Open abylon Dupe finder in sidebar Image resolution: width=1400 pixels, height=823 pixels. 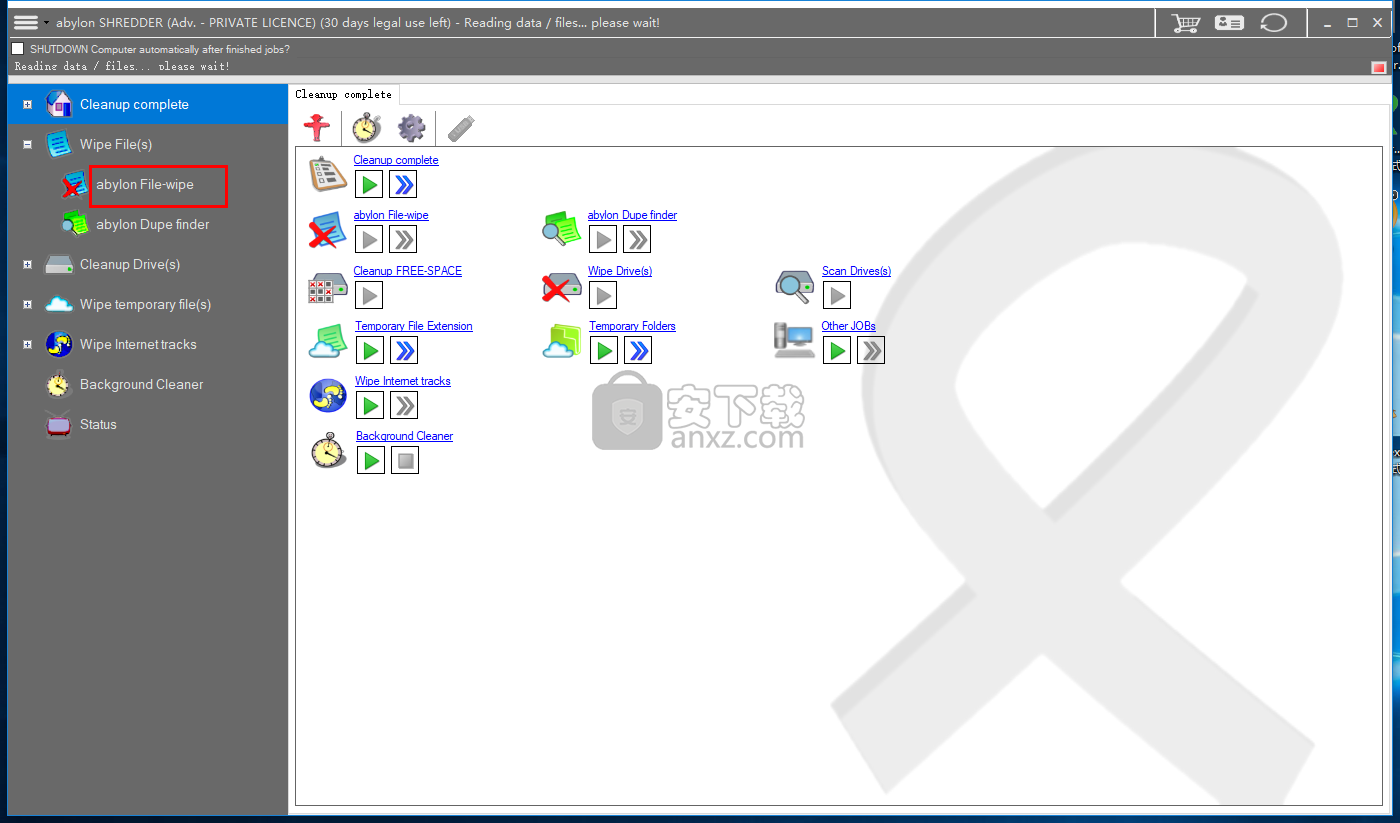click(153, 224)
